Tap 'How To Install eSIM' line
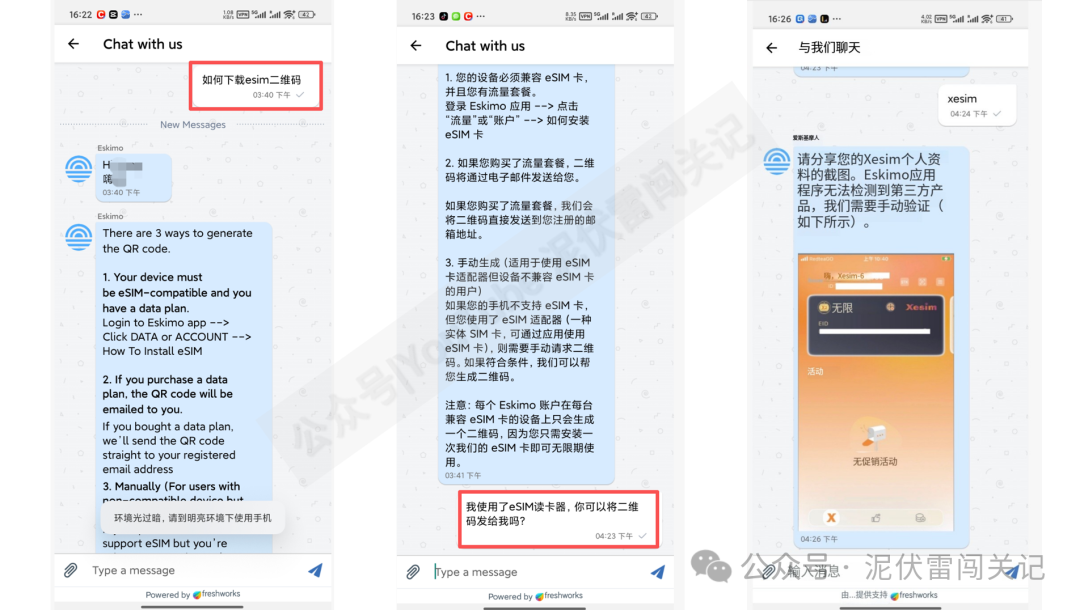Viewport: 1080px width, 610px height. 152,351
